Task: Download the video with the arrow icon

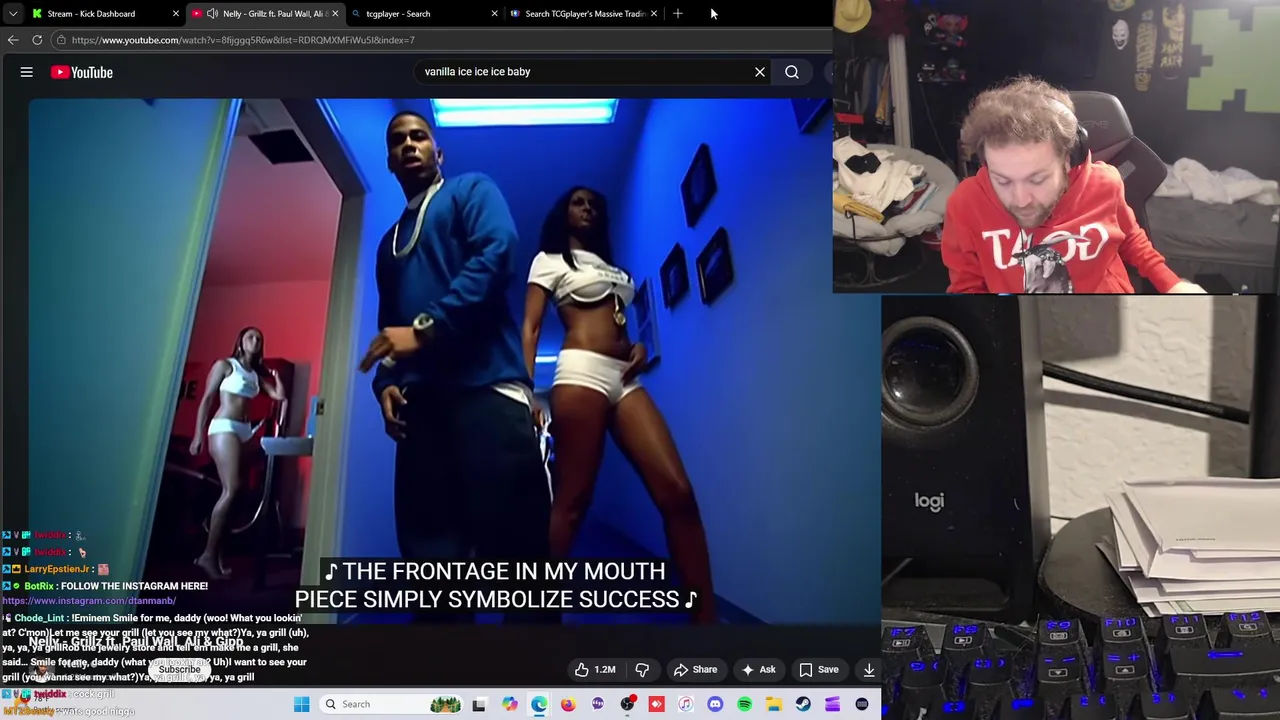Action: point(869,670)
